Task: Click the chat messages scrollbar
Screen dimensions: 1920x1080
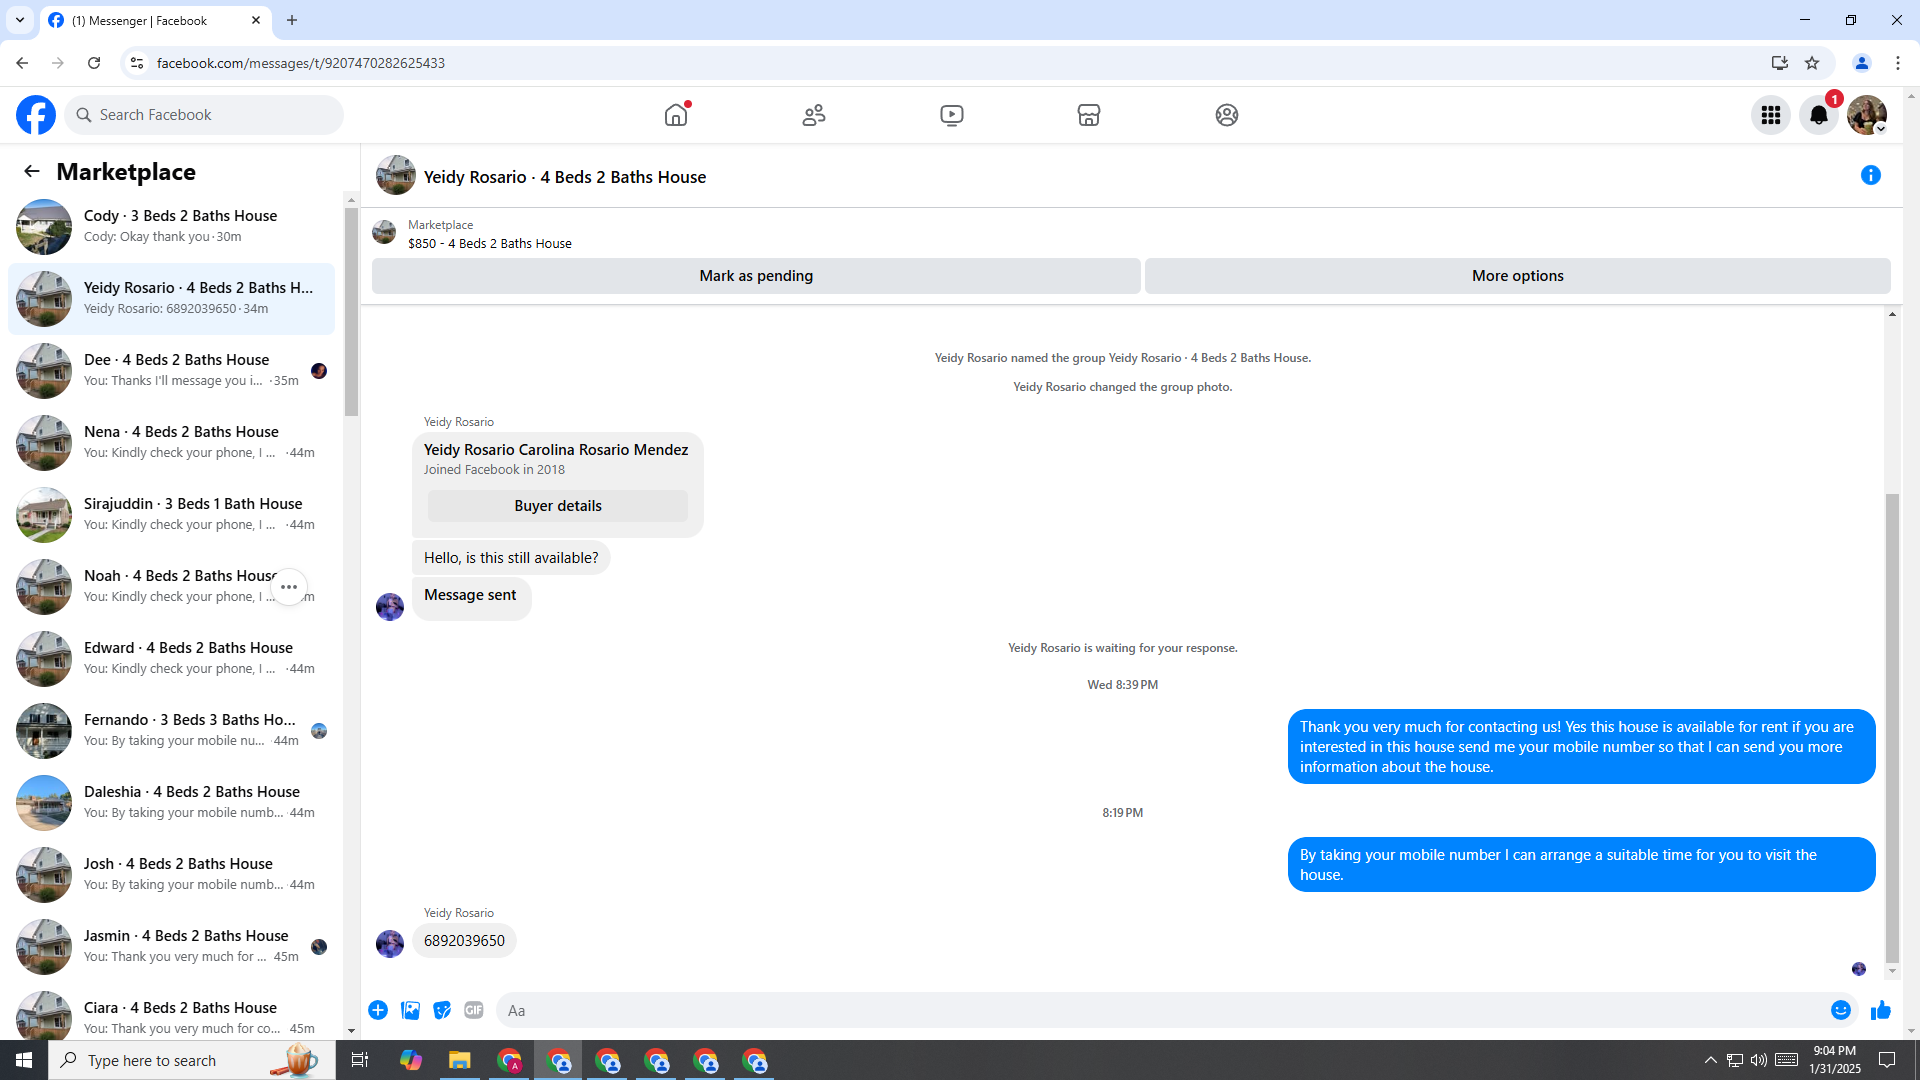Action: pyautogui.click(x=1892, y=727)
